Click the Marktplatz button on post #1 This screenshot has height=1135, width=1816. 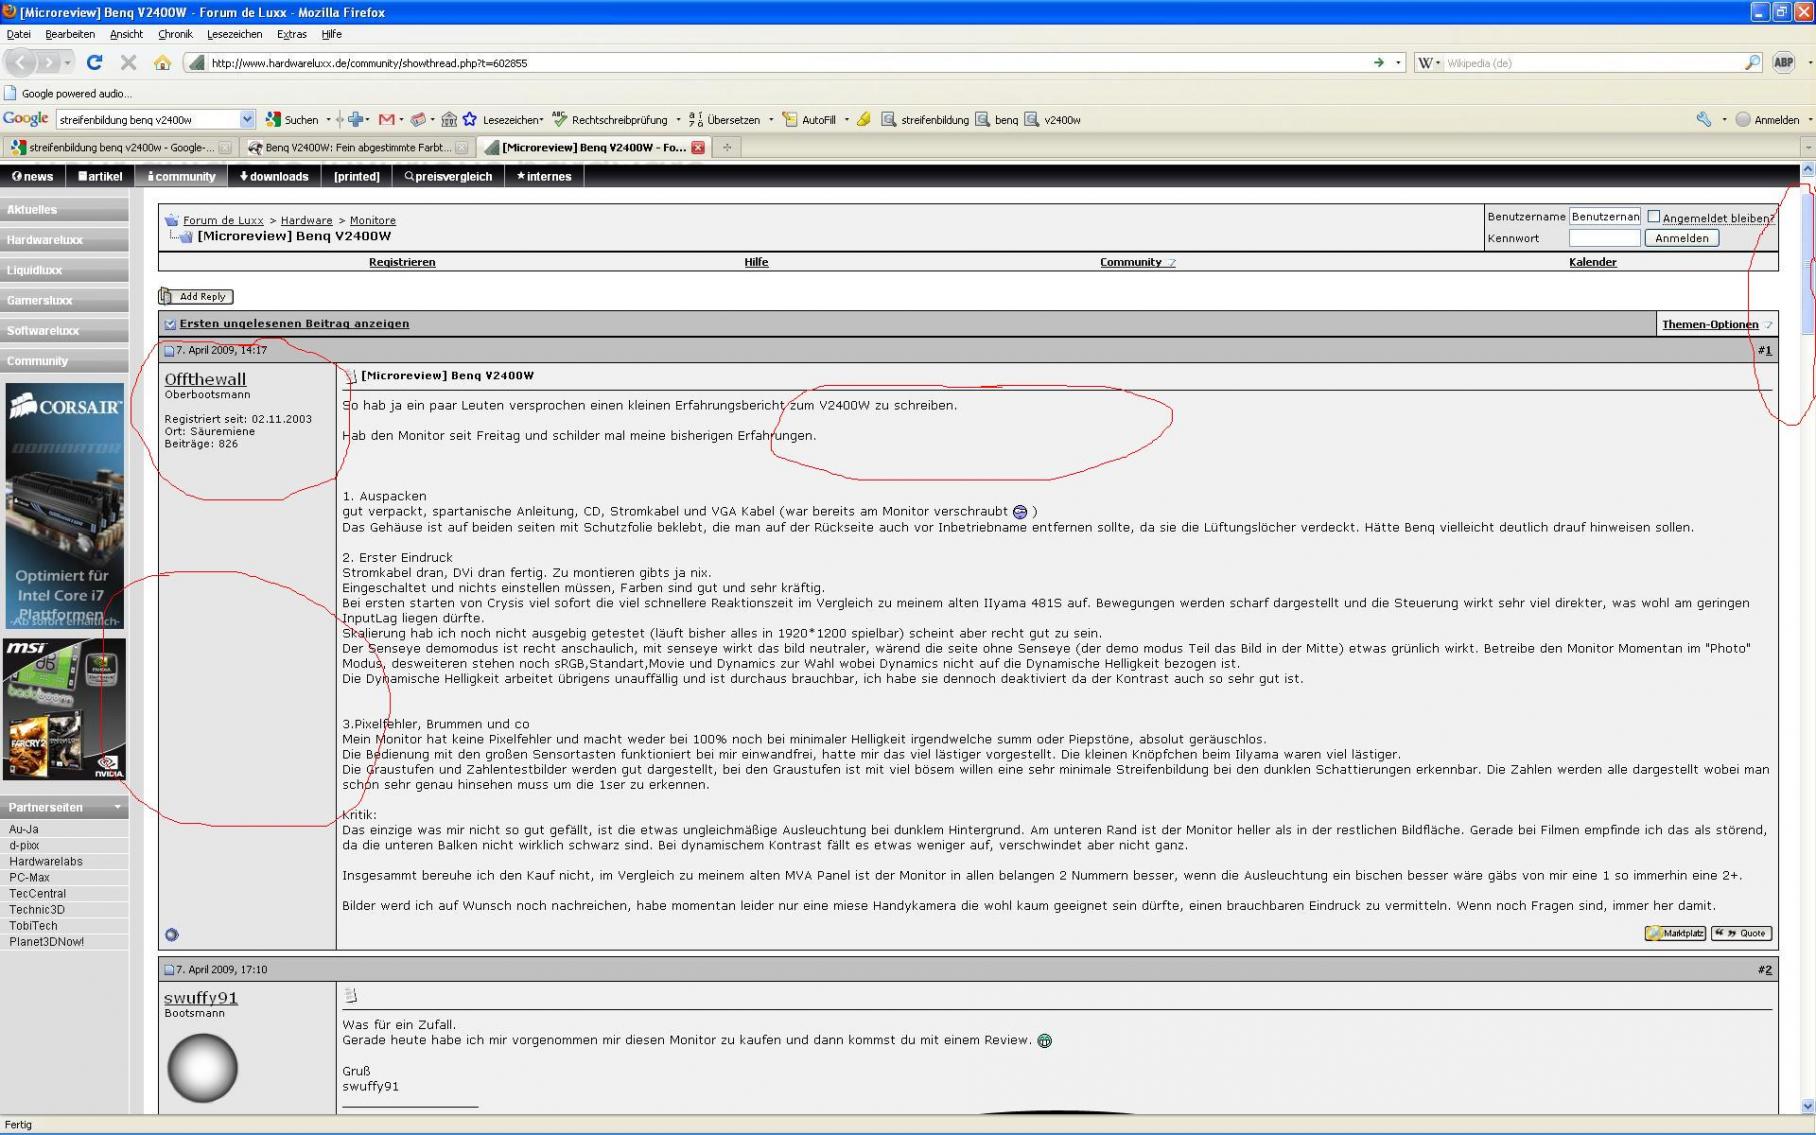pyautogui.click(x=1675, y=933)
